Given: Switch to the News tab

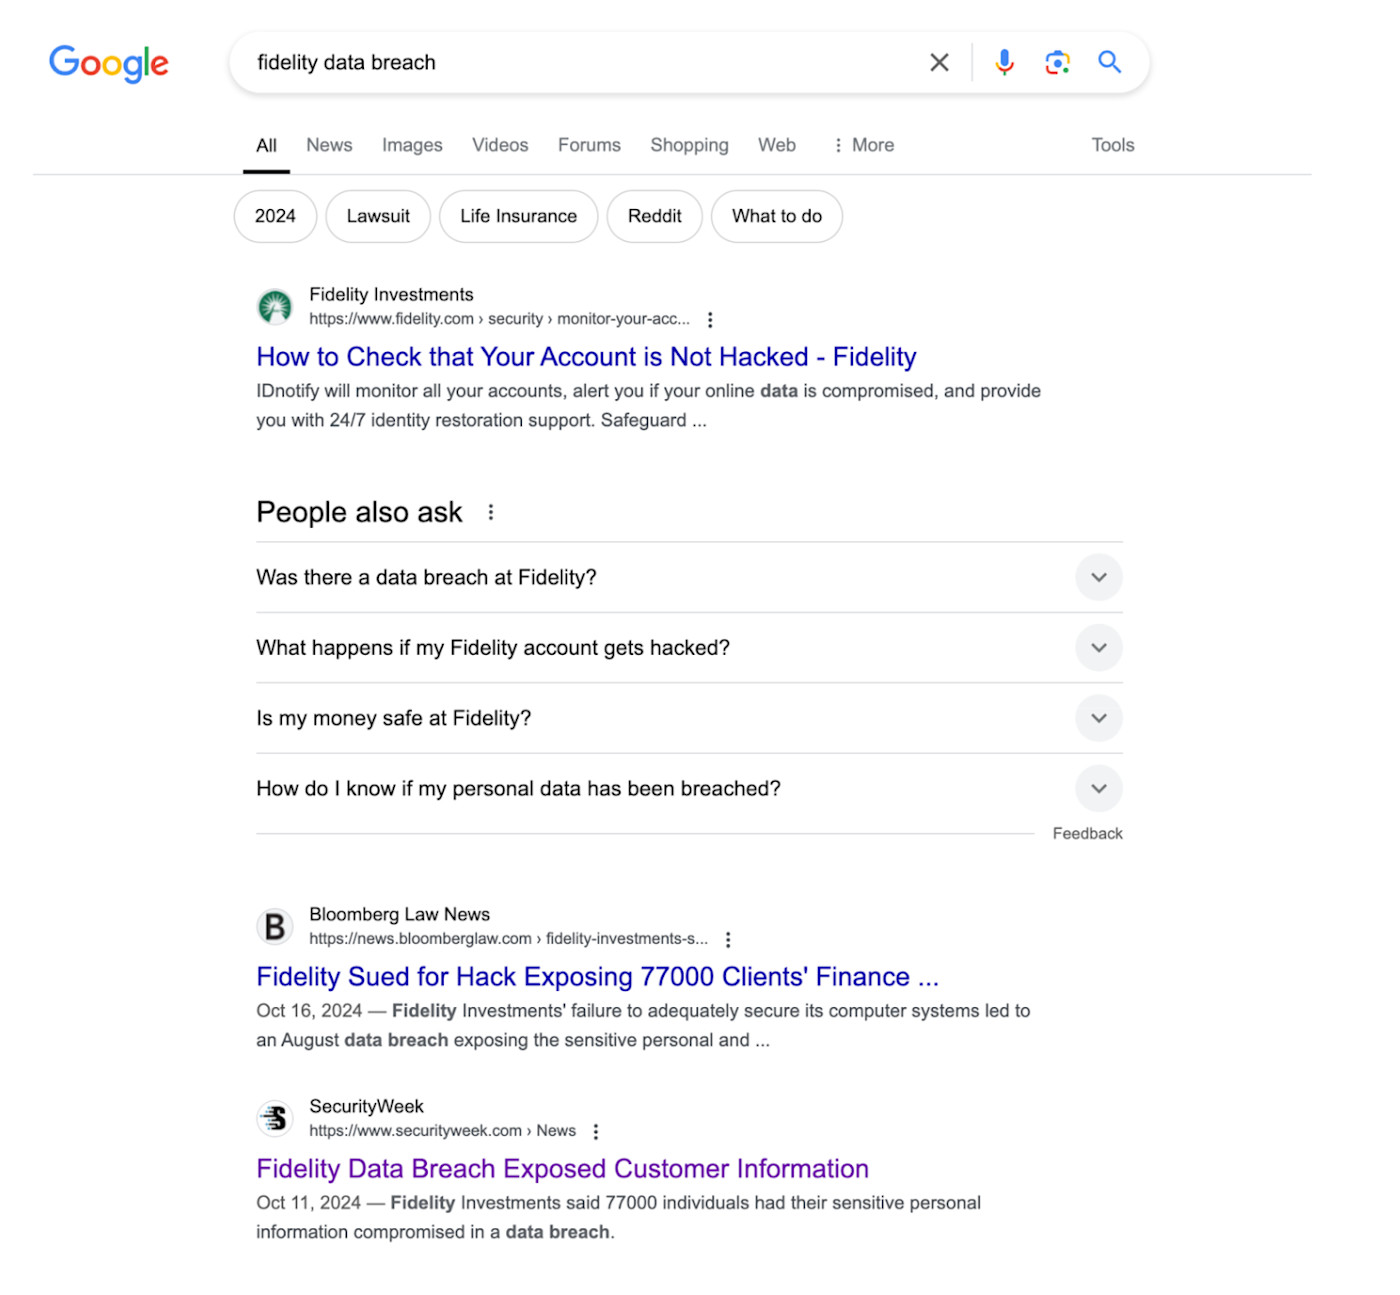Looking at the screenshot, I should point(328,145).
